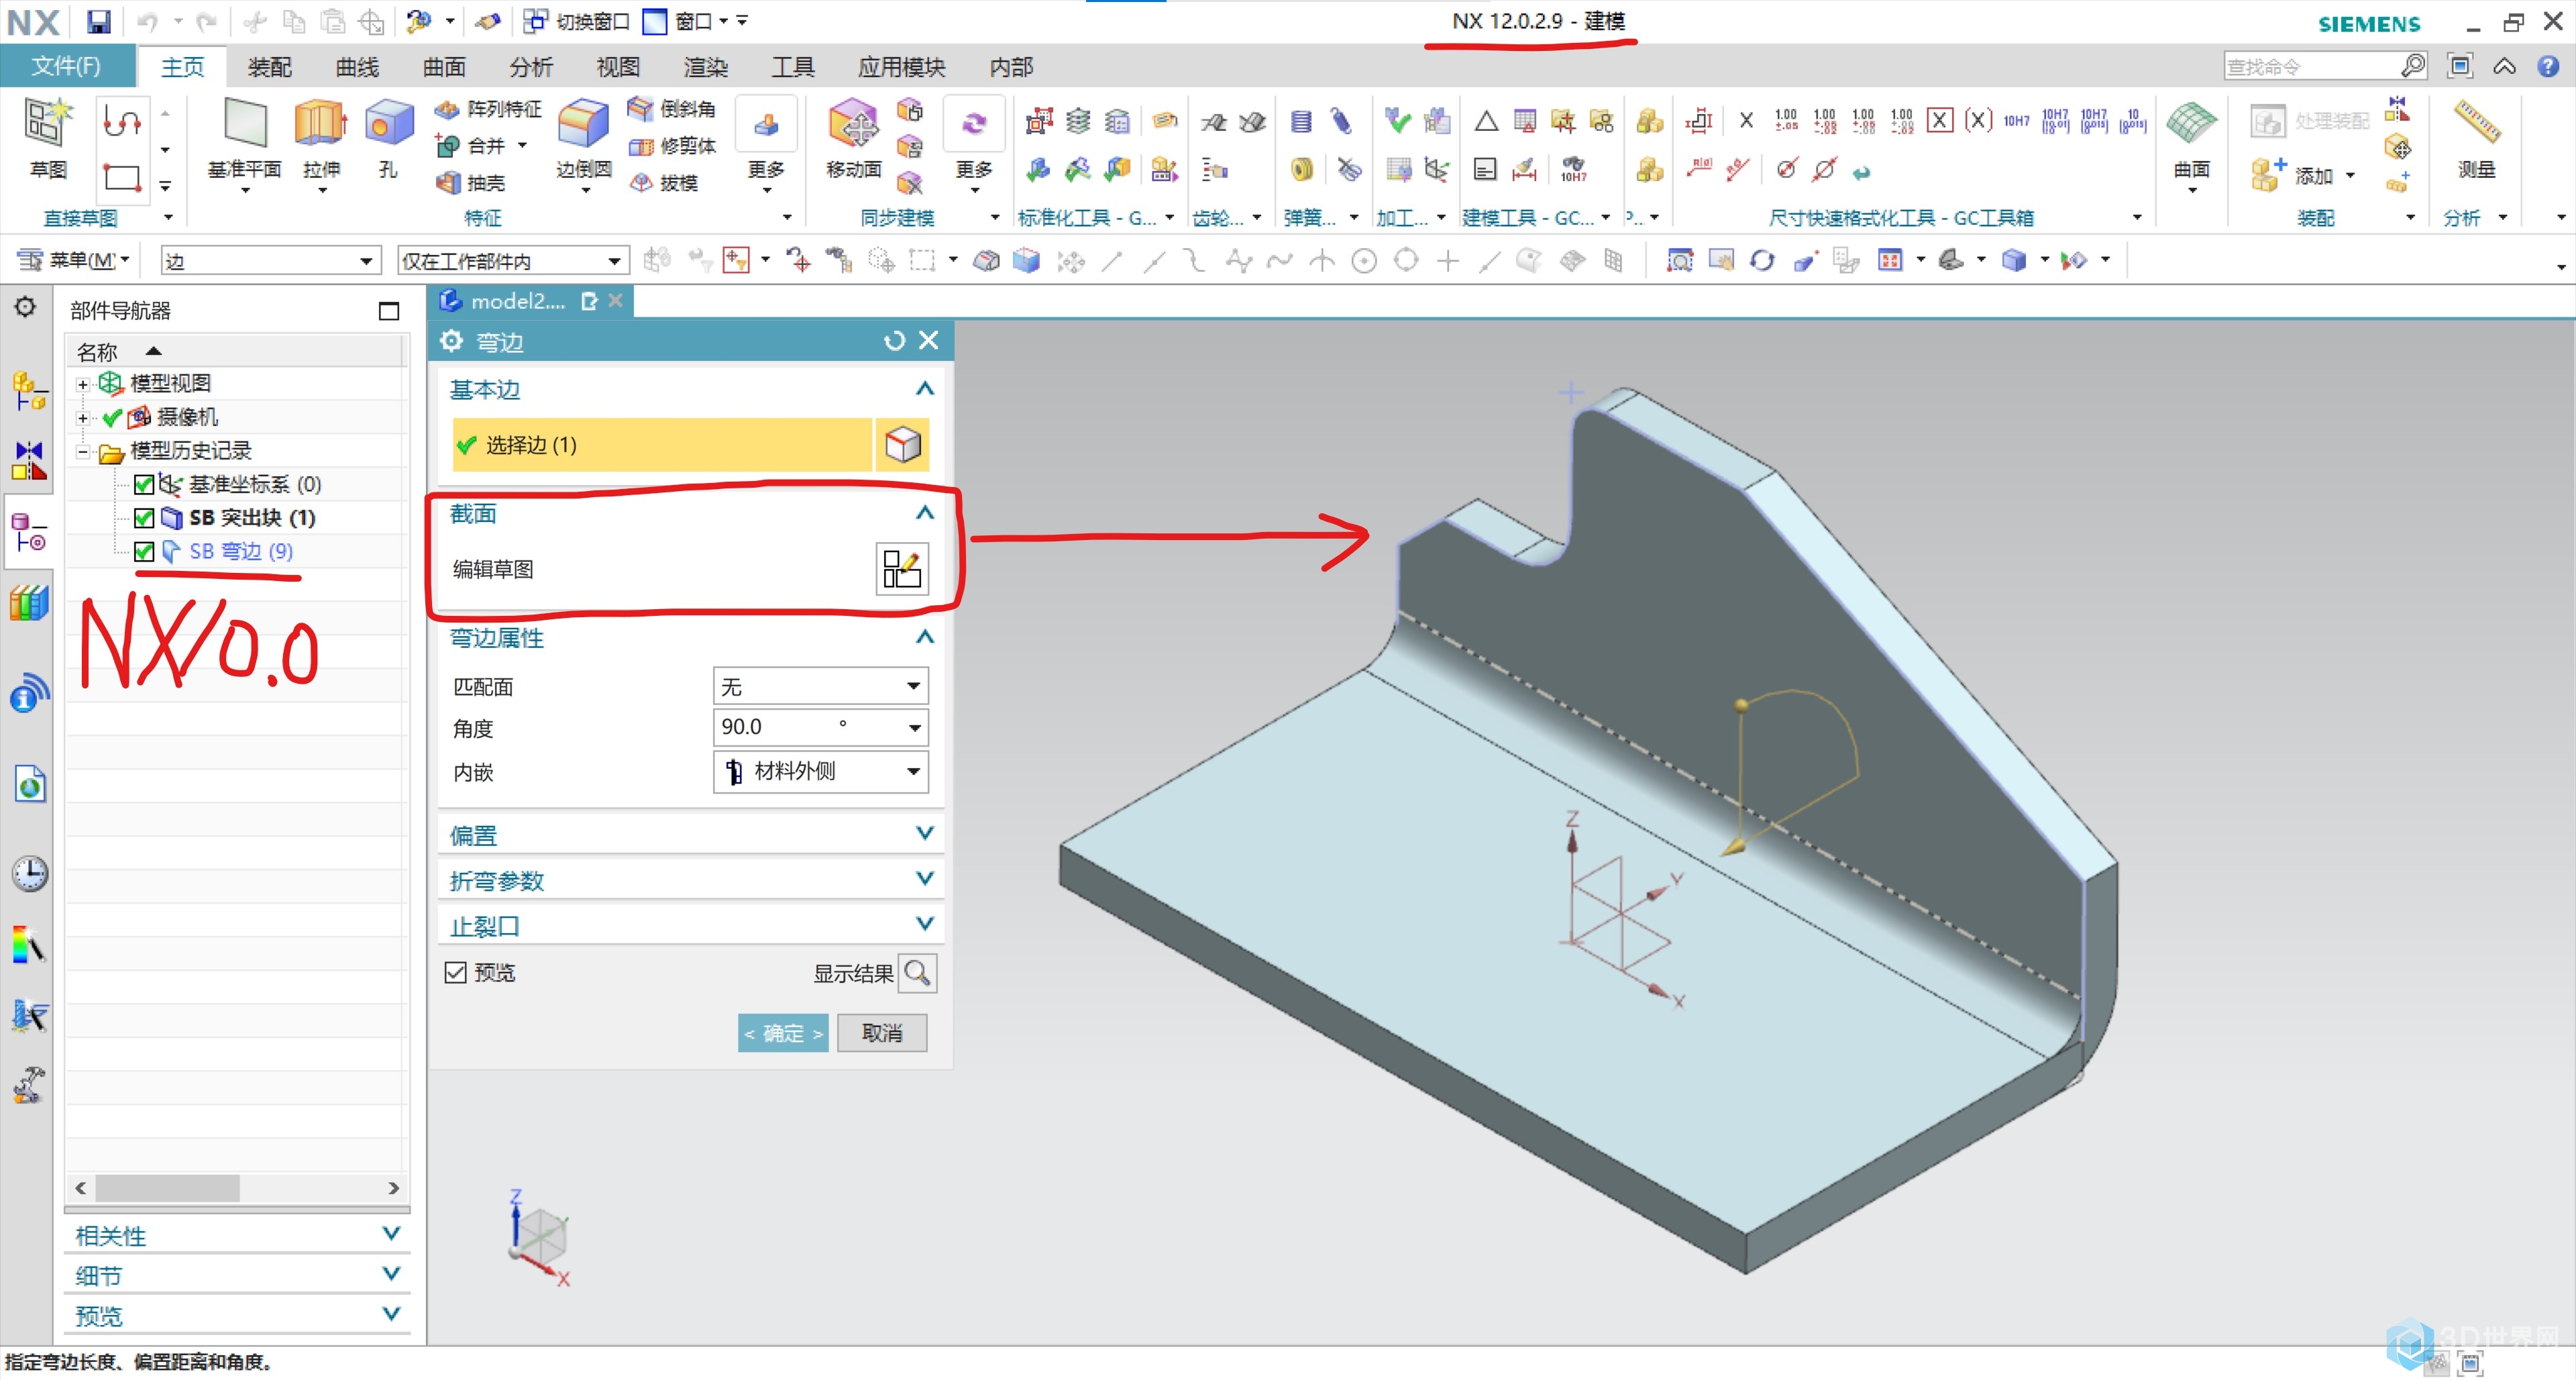Switch to the Render (渲染) ribbon tab
The image size is (2576, 1380).
point(705,67)
